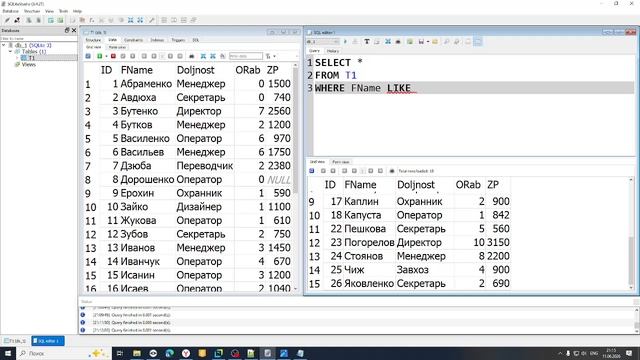
Task: Insert a new row with green plus icon
Action: pyautogui.click(x=99, y=56)
